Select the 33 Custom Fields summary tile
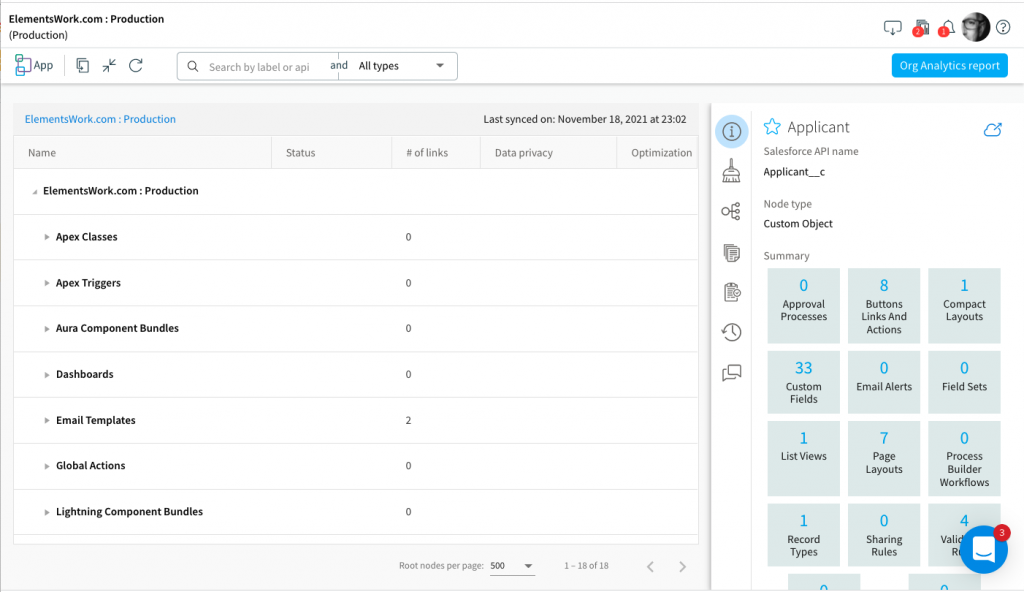Image resolution: width=1024 pixels, height=592 pixels. [803, 381]
